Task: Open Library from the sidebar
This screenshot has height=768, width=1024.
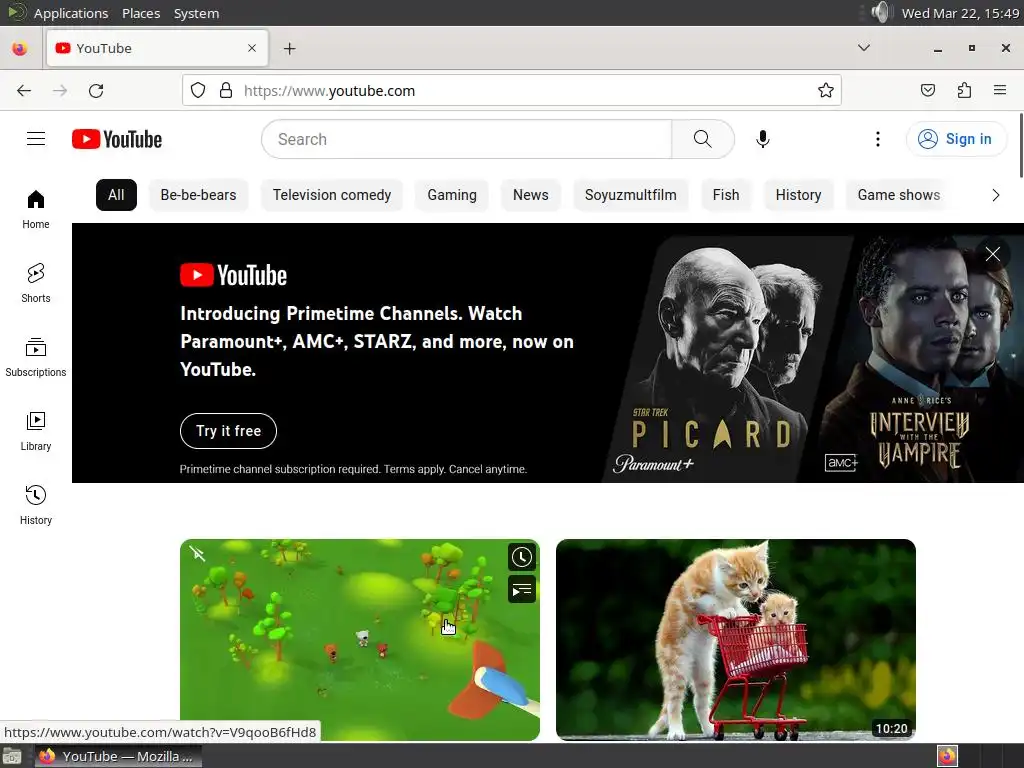Action: pyautogui.click(x=36, y=431)
